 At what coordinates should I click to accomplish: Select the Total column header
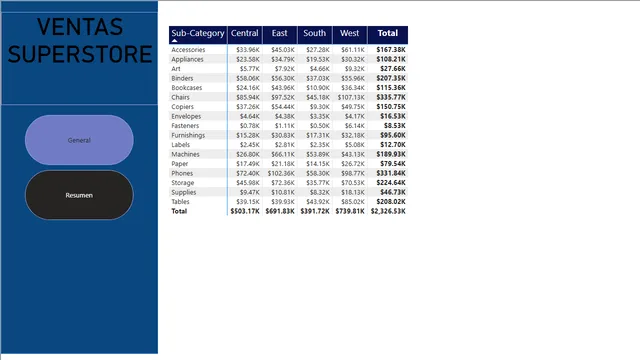click(x=388, y=33)
